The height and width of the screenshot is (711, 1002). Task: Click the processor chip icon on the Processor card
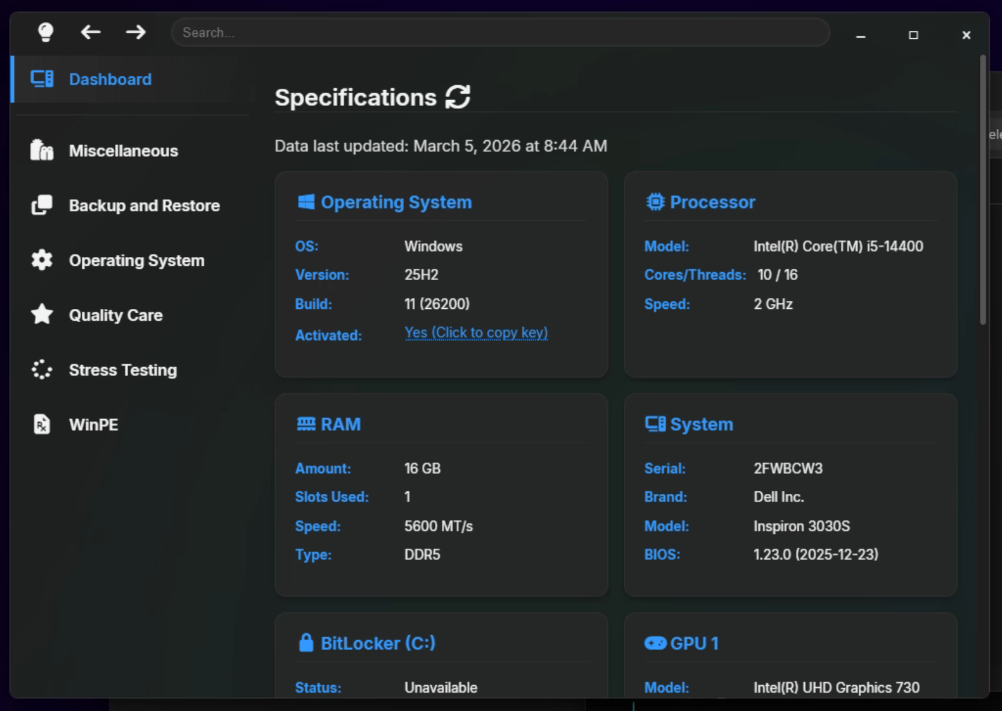pyautogui.click(x=658, y=201)
